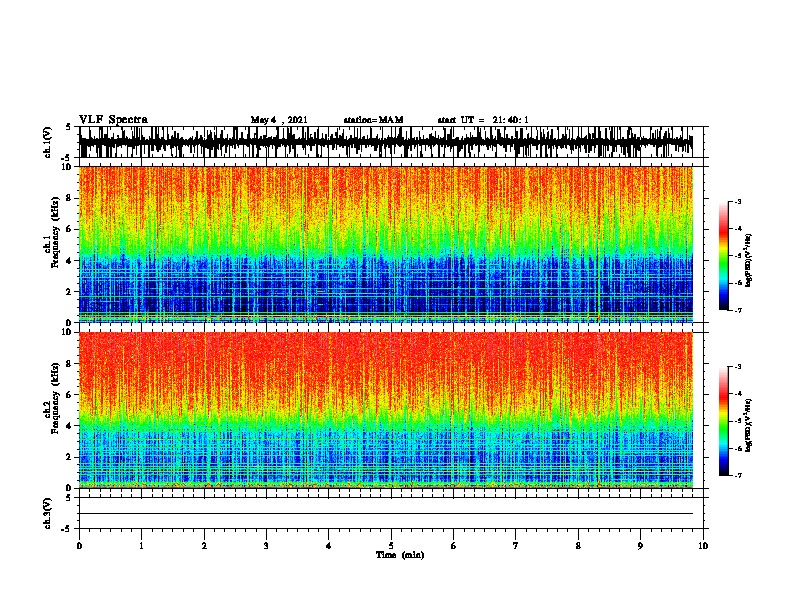Screen dimensions: 792x612
Task: Click the ch.2 color bar log(PSD) unit label
Action: tap(749, 425)
